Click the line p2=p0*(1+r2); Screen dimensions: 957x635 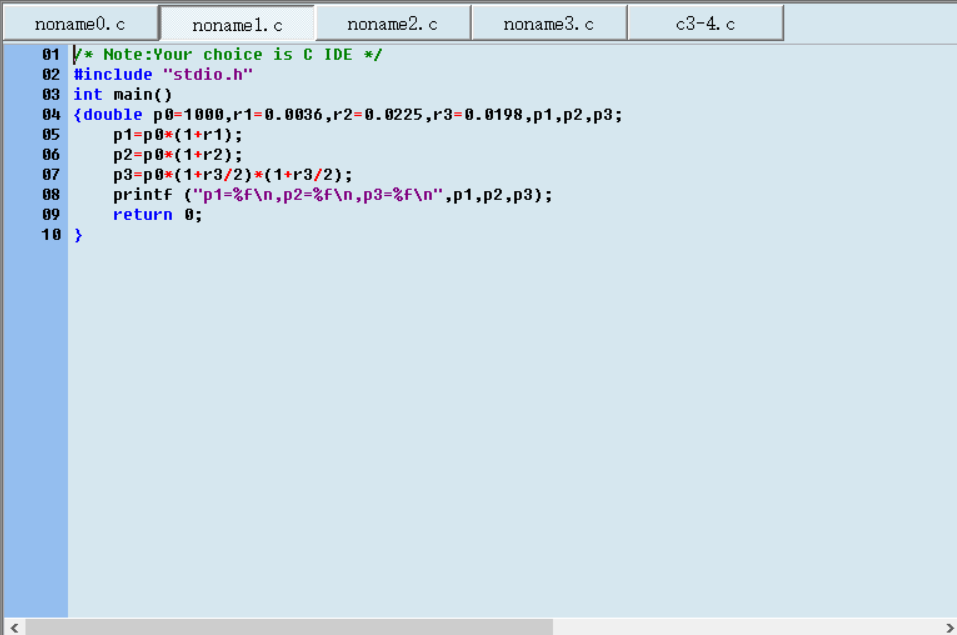pos(178,155)
